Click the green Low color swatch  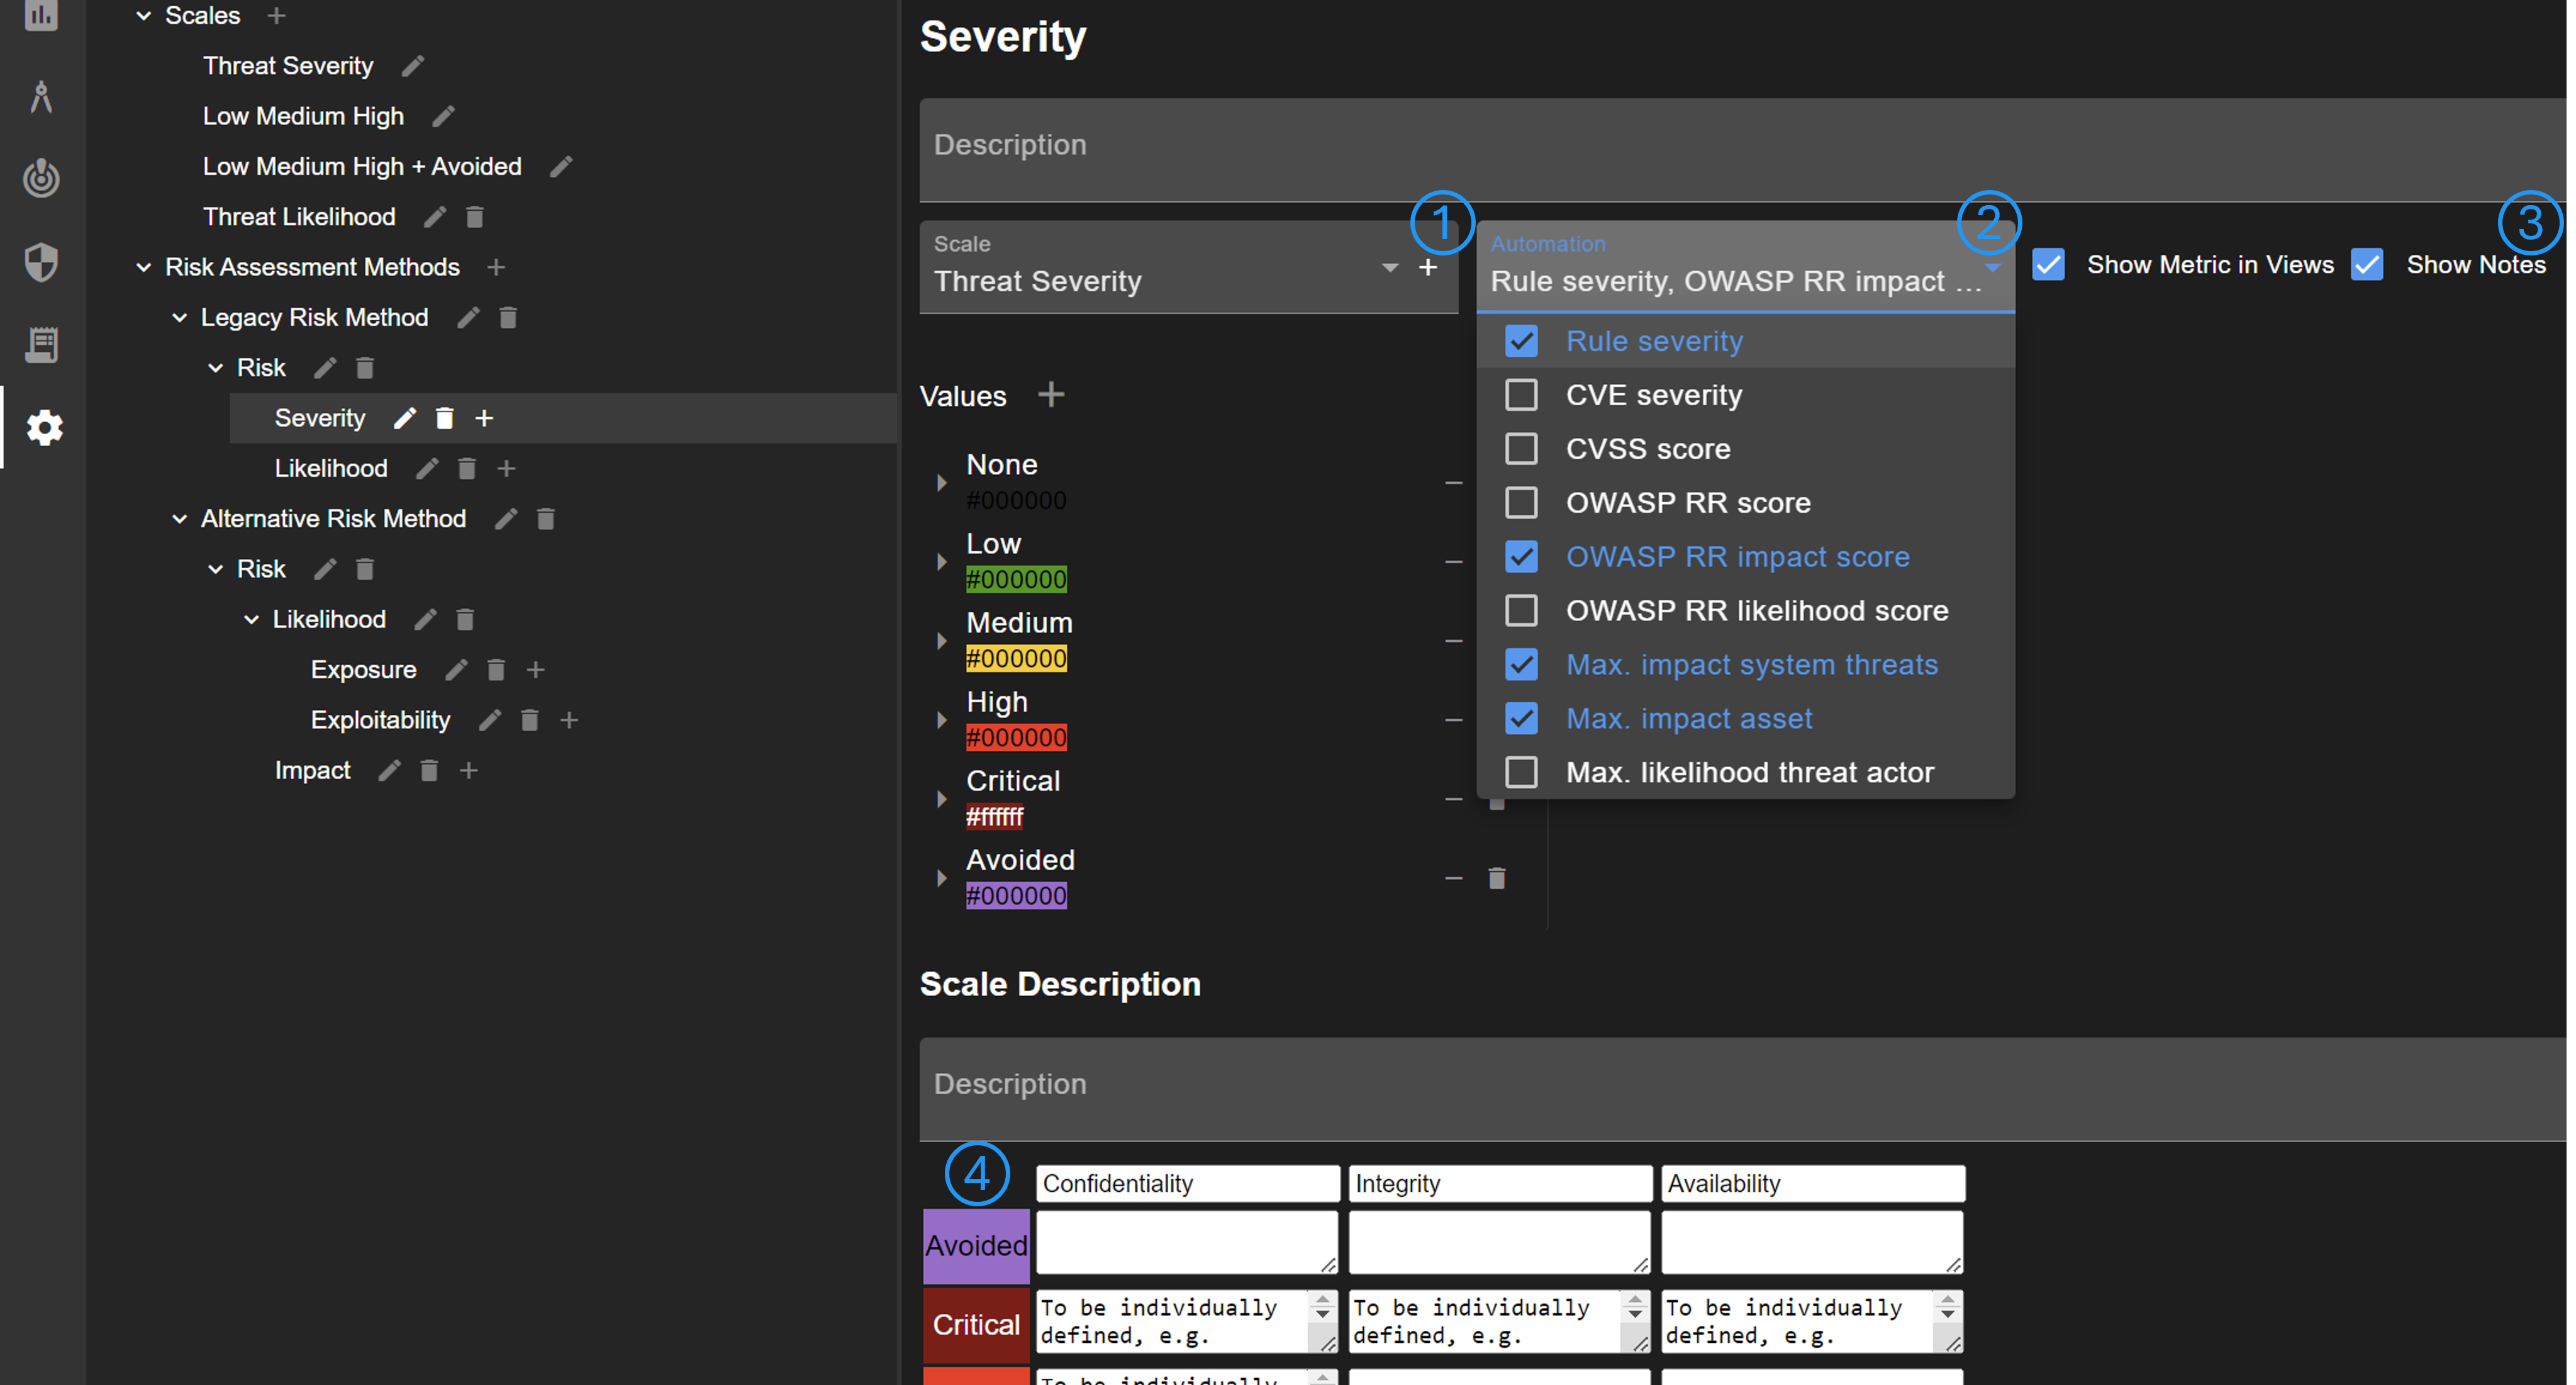(x=1016, y=579)
